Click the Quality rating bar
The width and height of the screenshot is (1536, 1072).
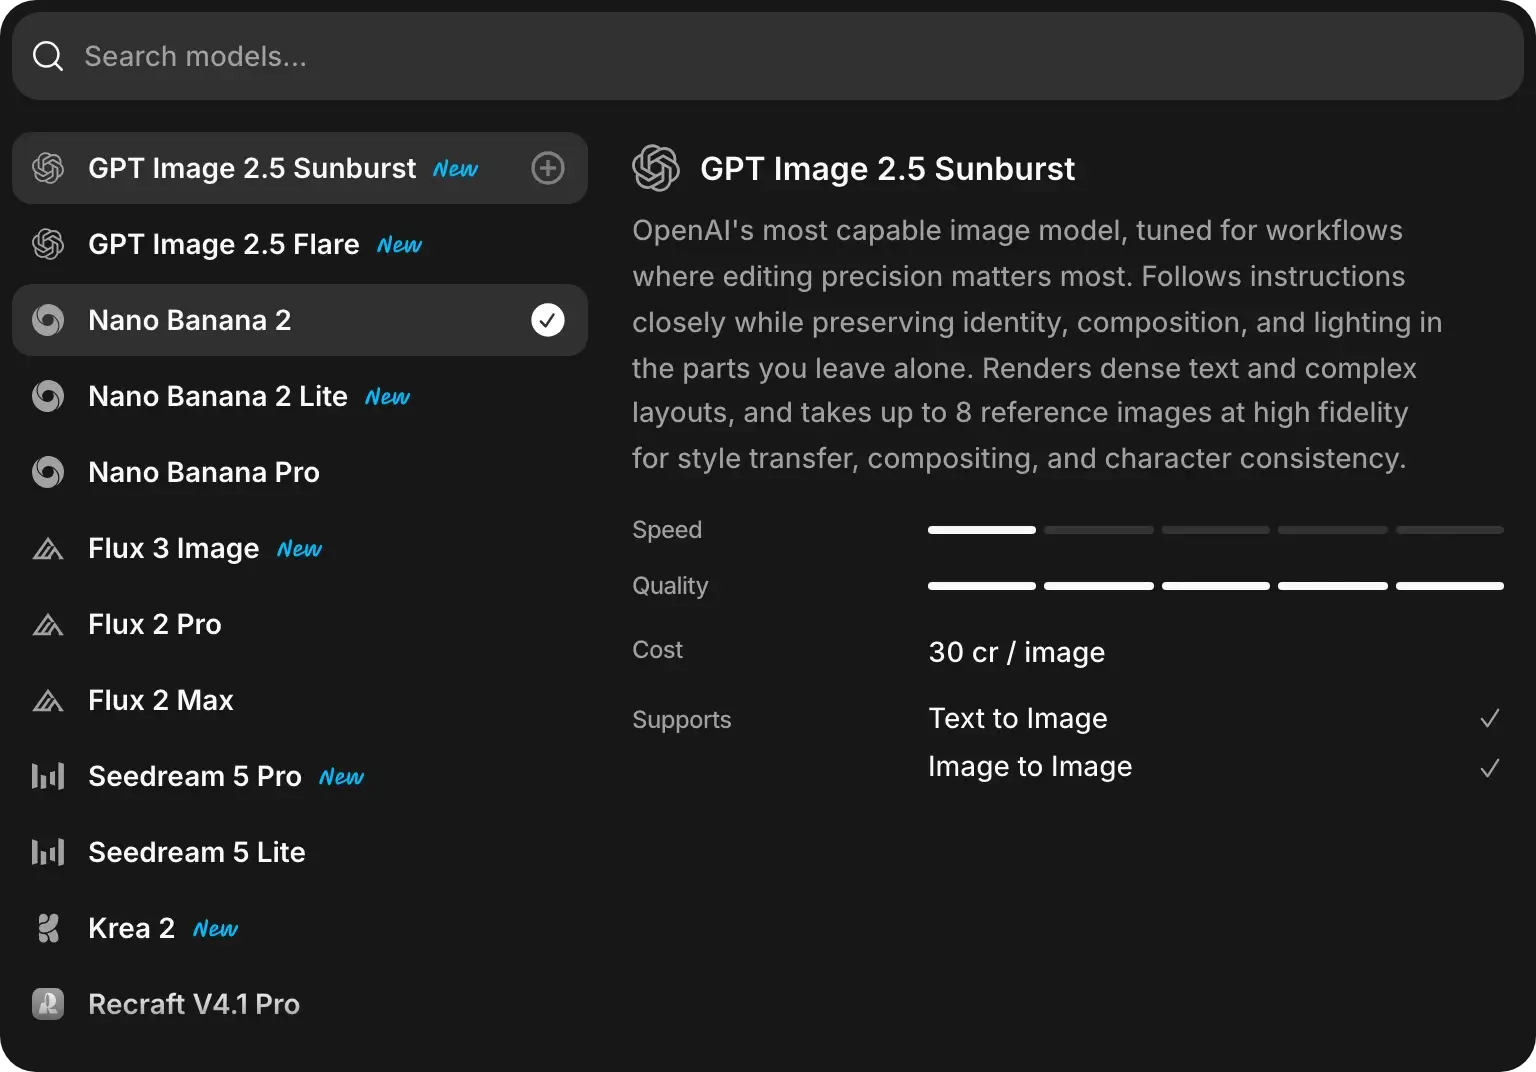[1216, 586]
